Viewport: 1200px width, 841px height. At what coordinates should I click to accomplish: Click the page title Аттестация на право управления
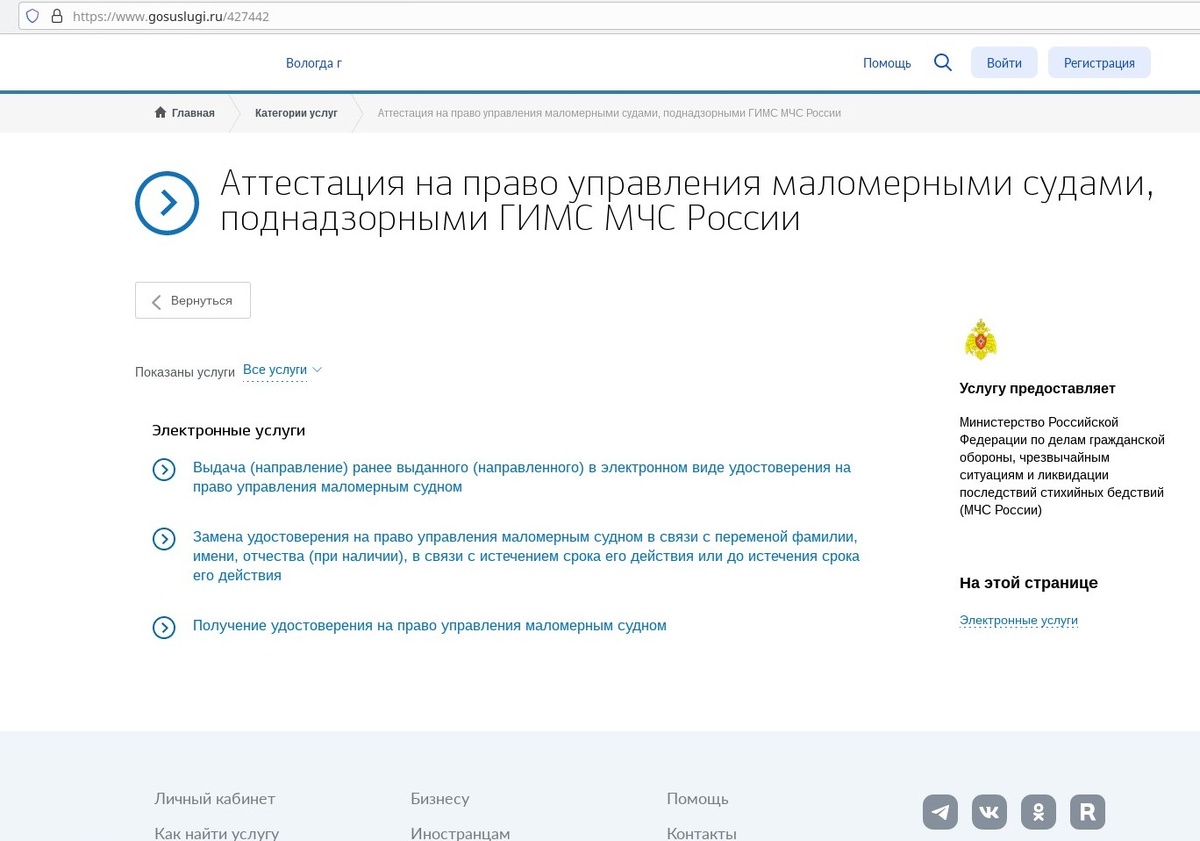[687, 200]
